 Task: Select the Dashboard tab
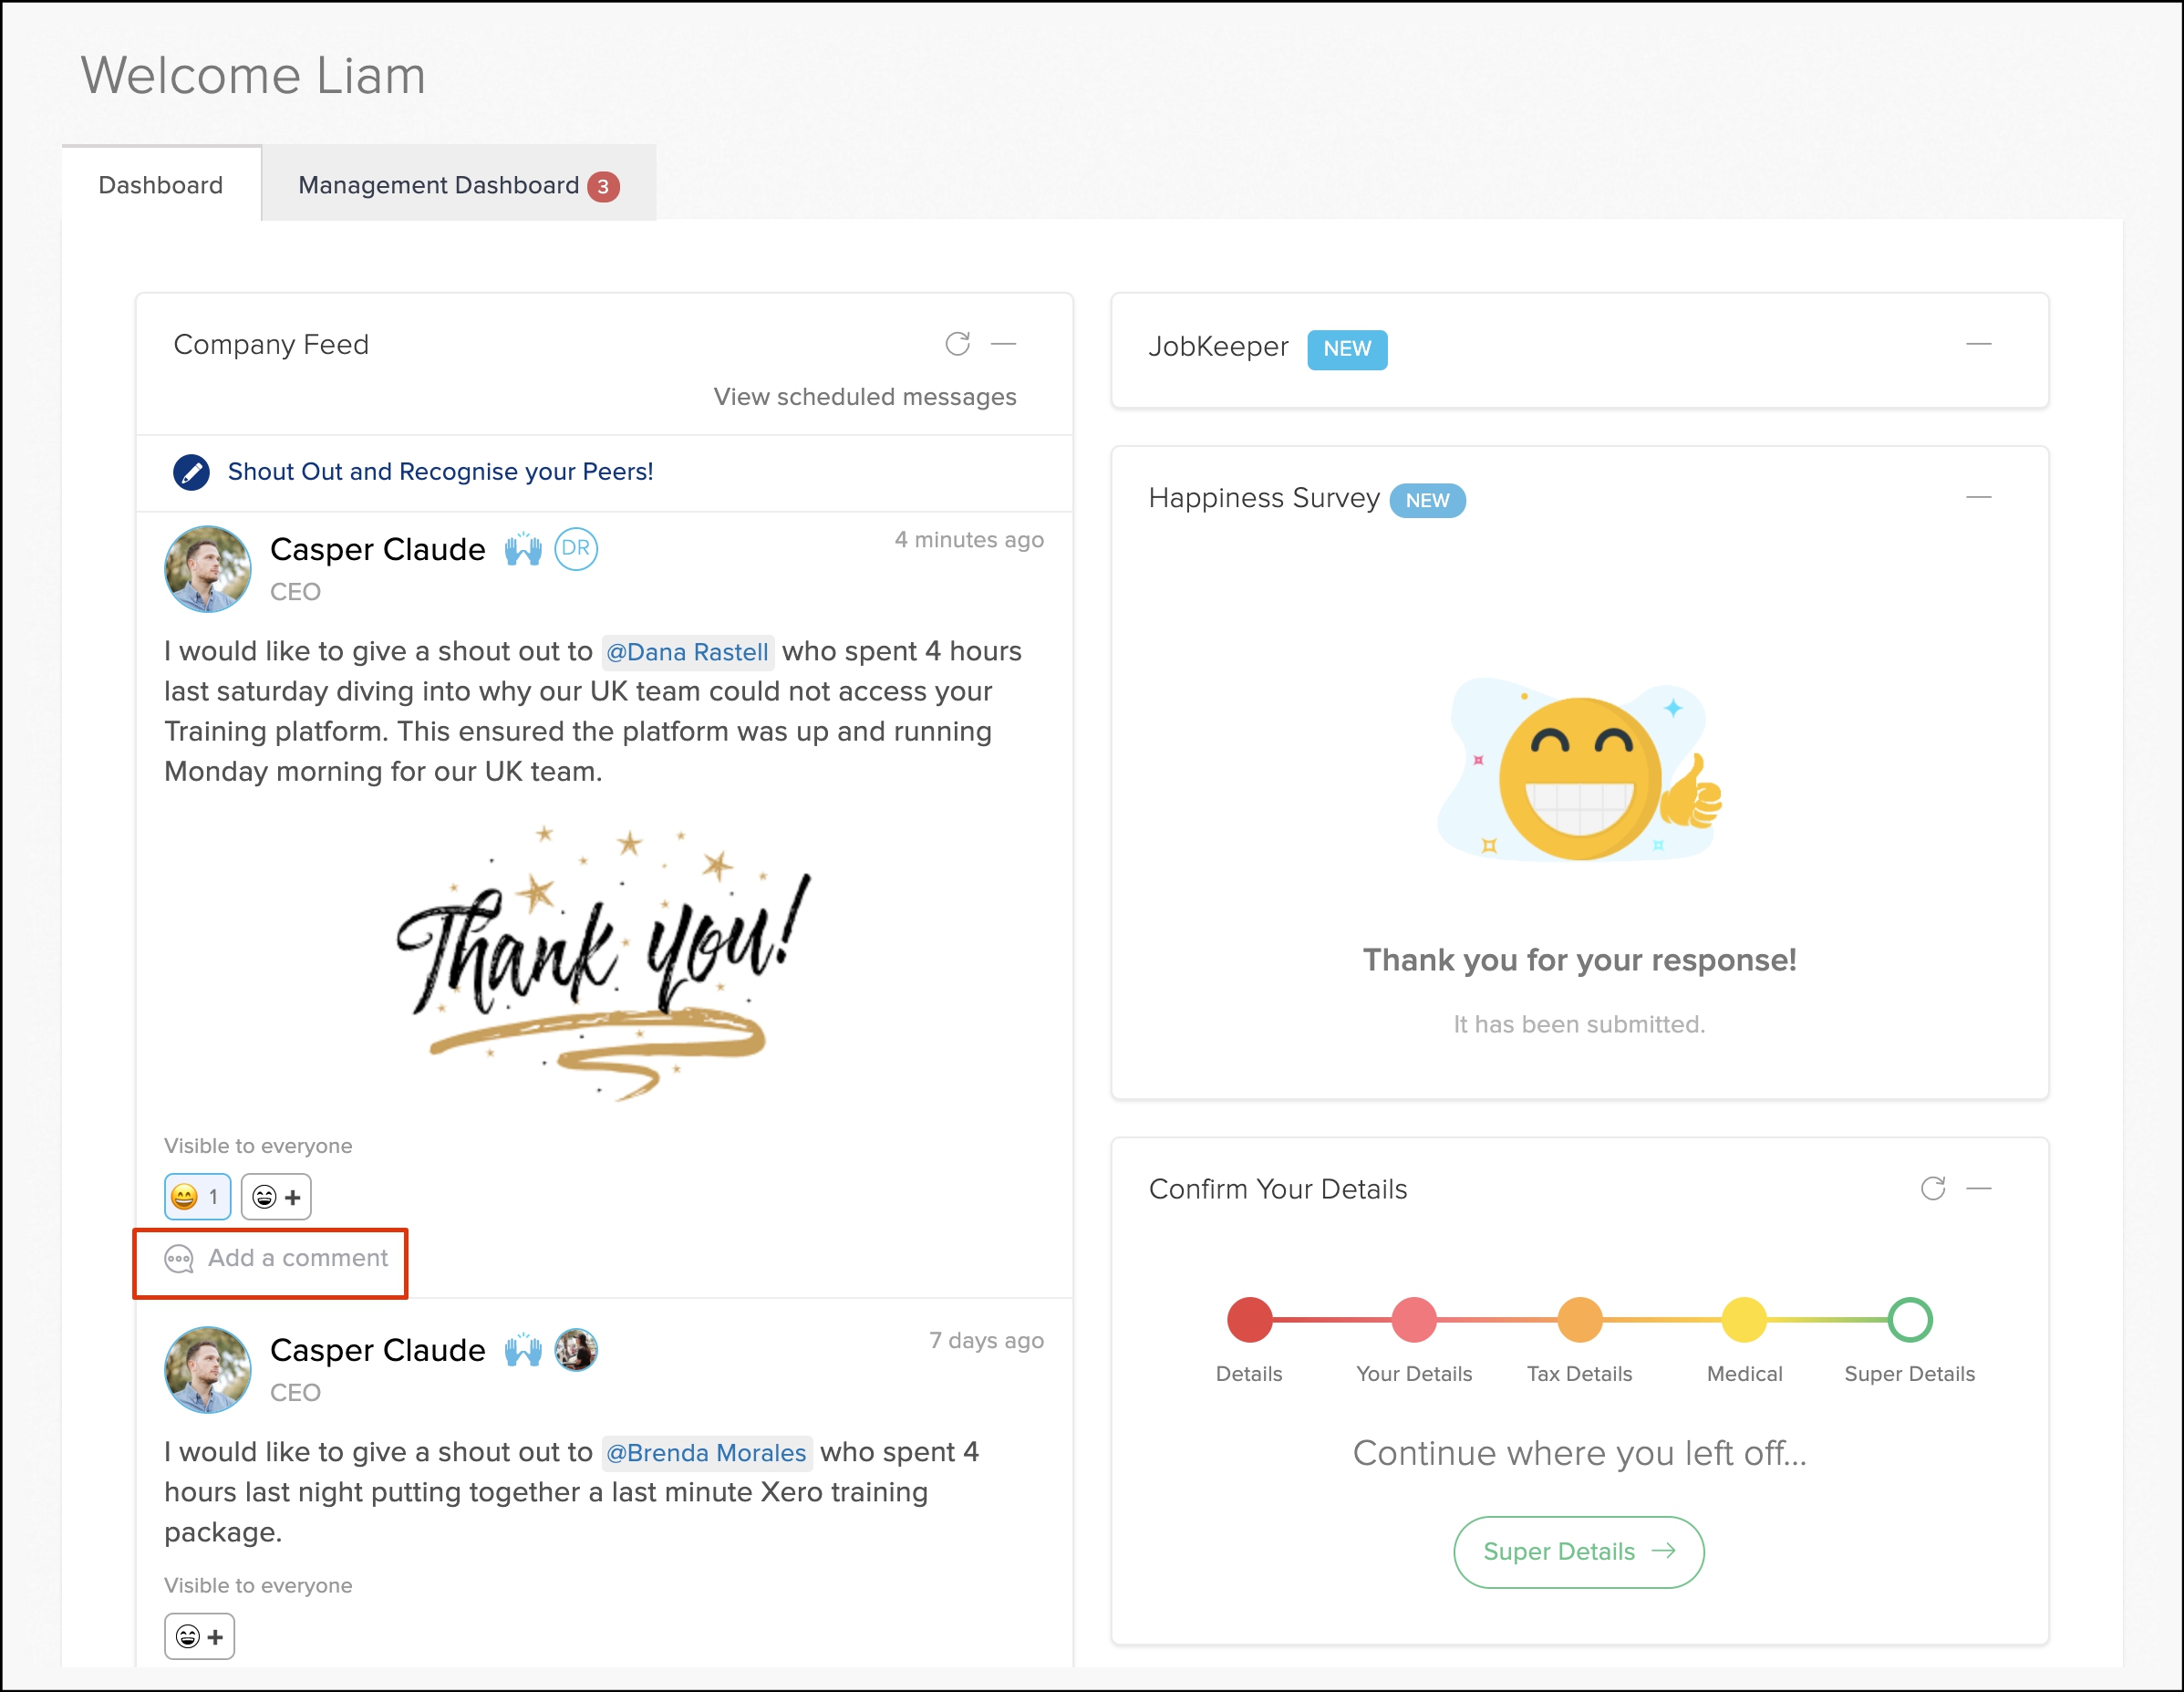(161, 185)
